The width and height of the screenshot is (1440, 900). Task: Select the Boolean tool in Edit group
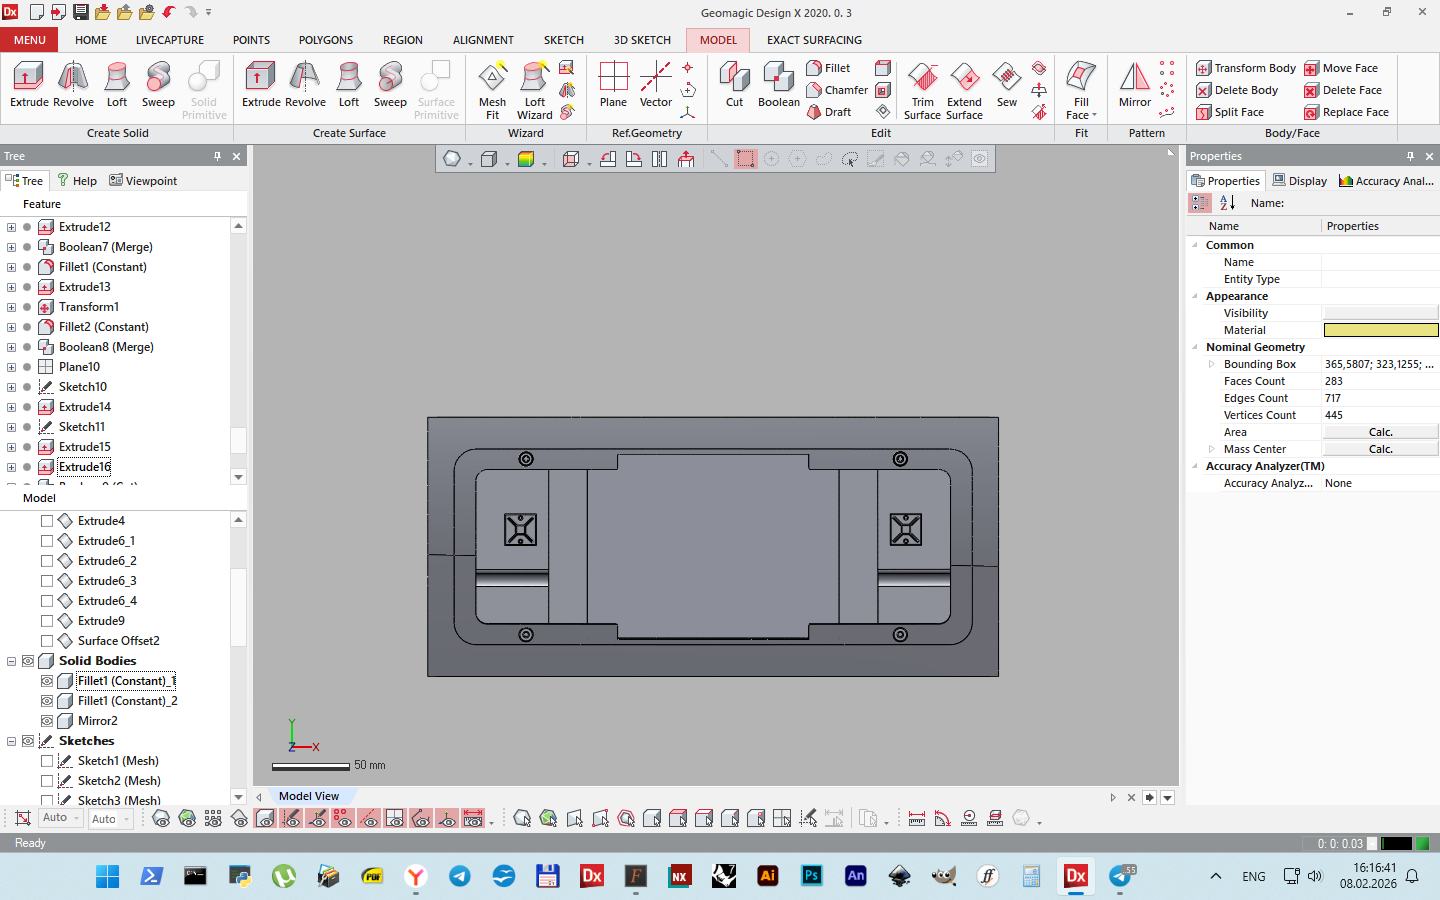[778, 88]
